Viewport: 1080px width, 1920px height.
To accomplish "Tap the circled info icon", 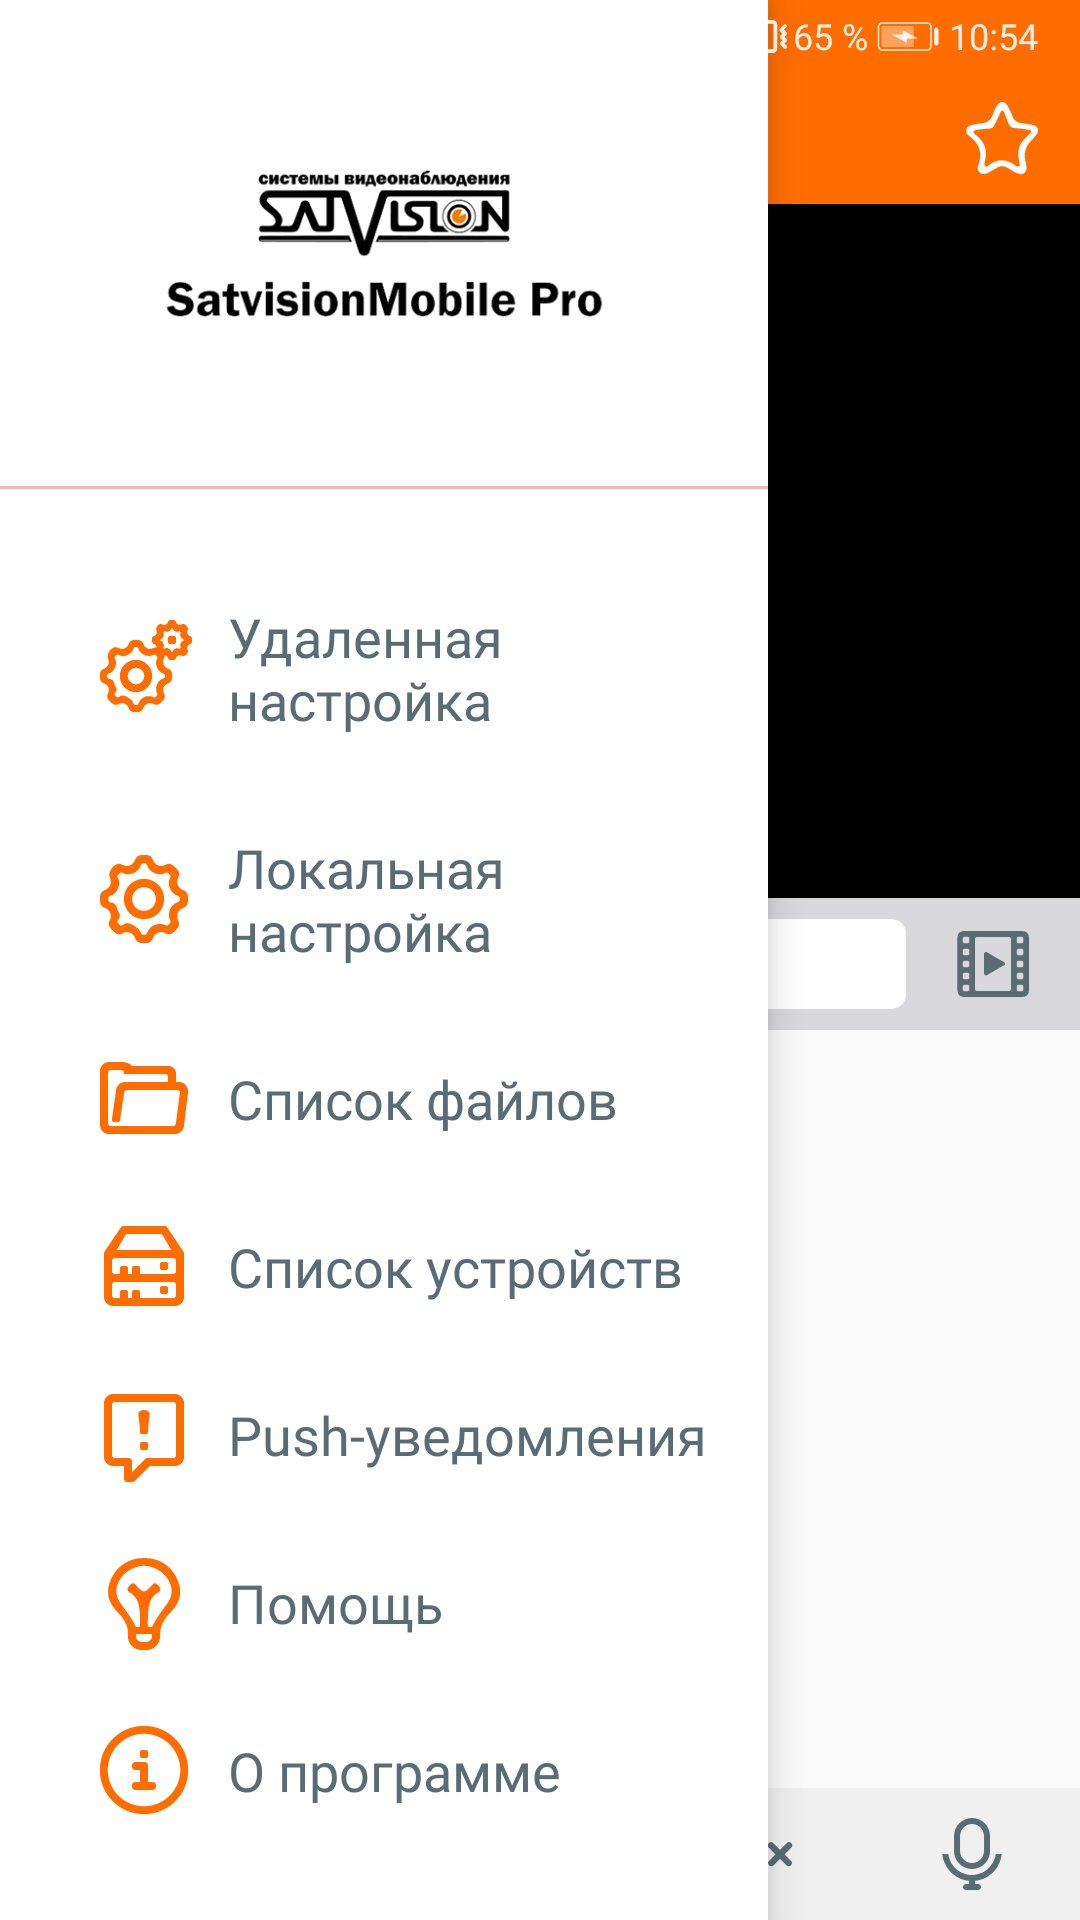I will coord(144,1770).
